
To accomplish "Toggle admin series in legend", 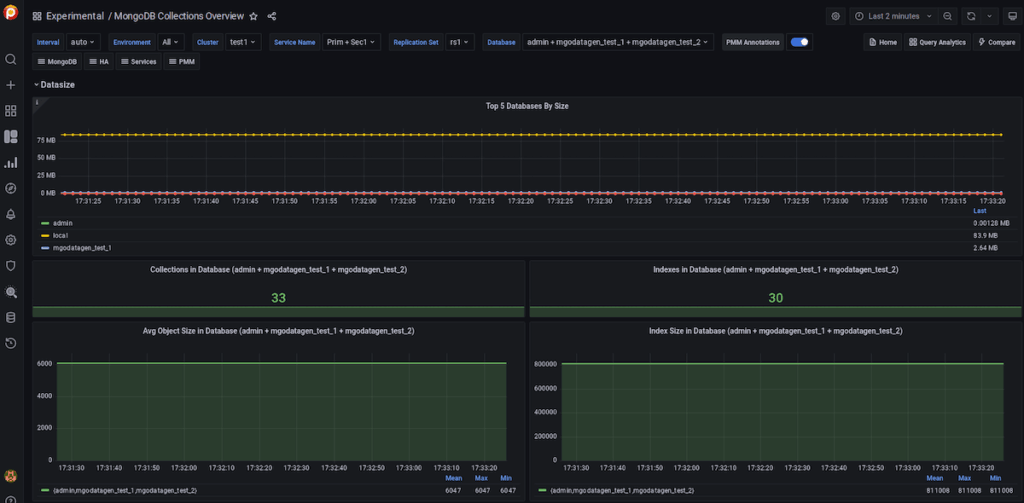I will [63, 223].
